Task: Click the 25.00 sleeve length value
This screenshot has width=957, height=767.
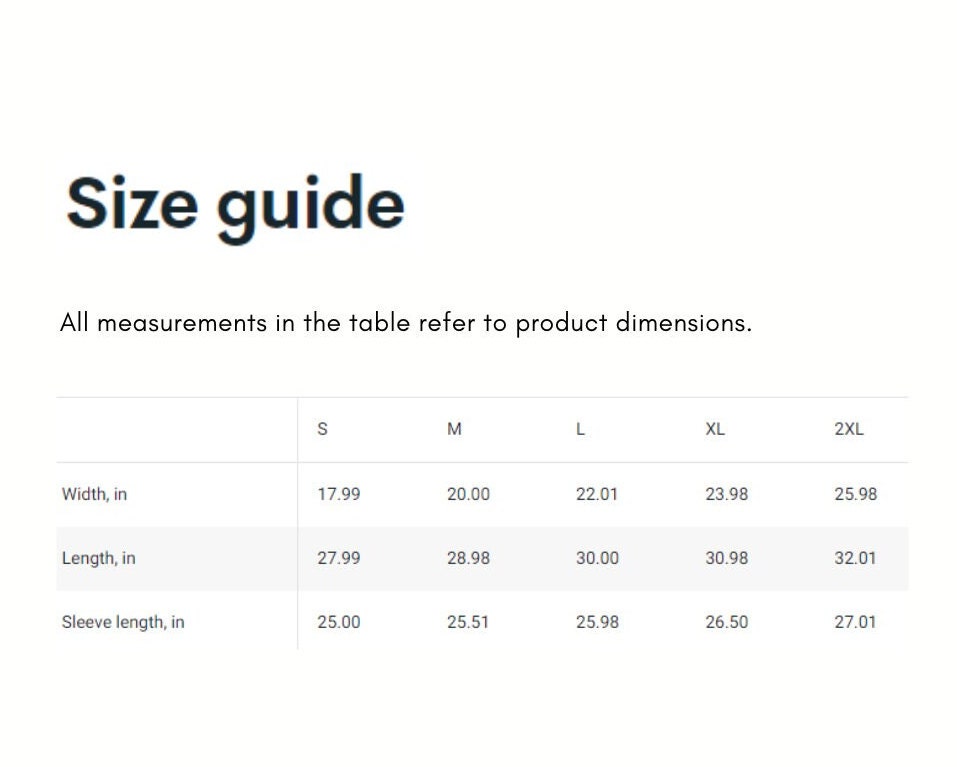Action: click(x=339, y=622)
